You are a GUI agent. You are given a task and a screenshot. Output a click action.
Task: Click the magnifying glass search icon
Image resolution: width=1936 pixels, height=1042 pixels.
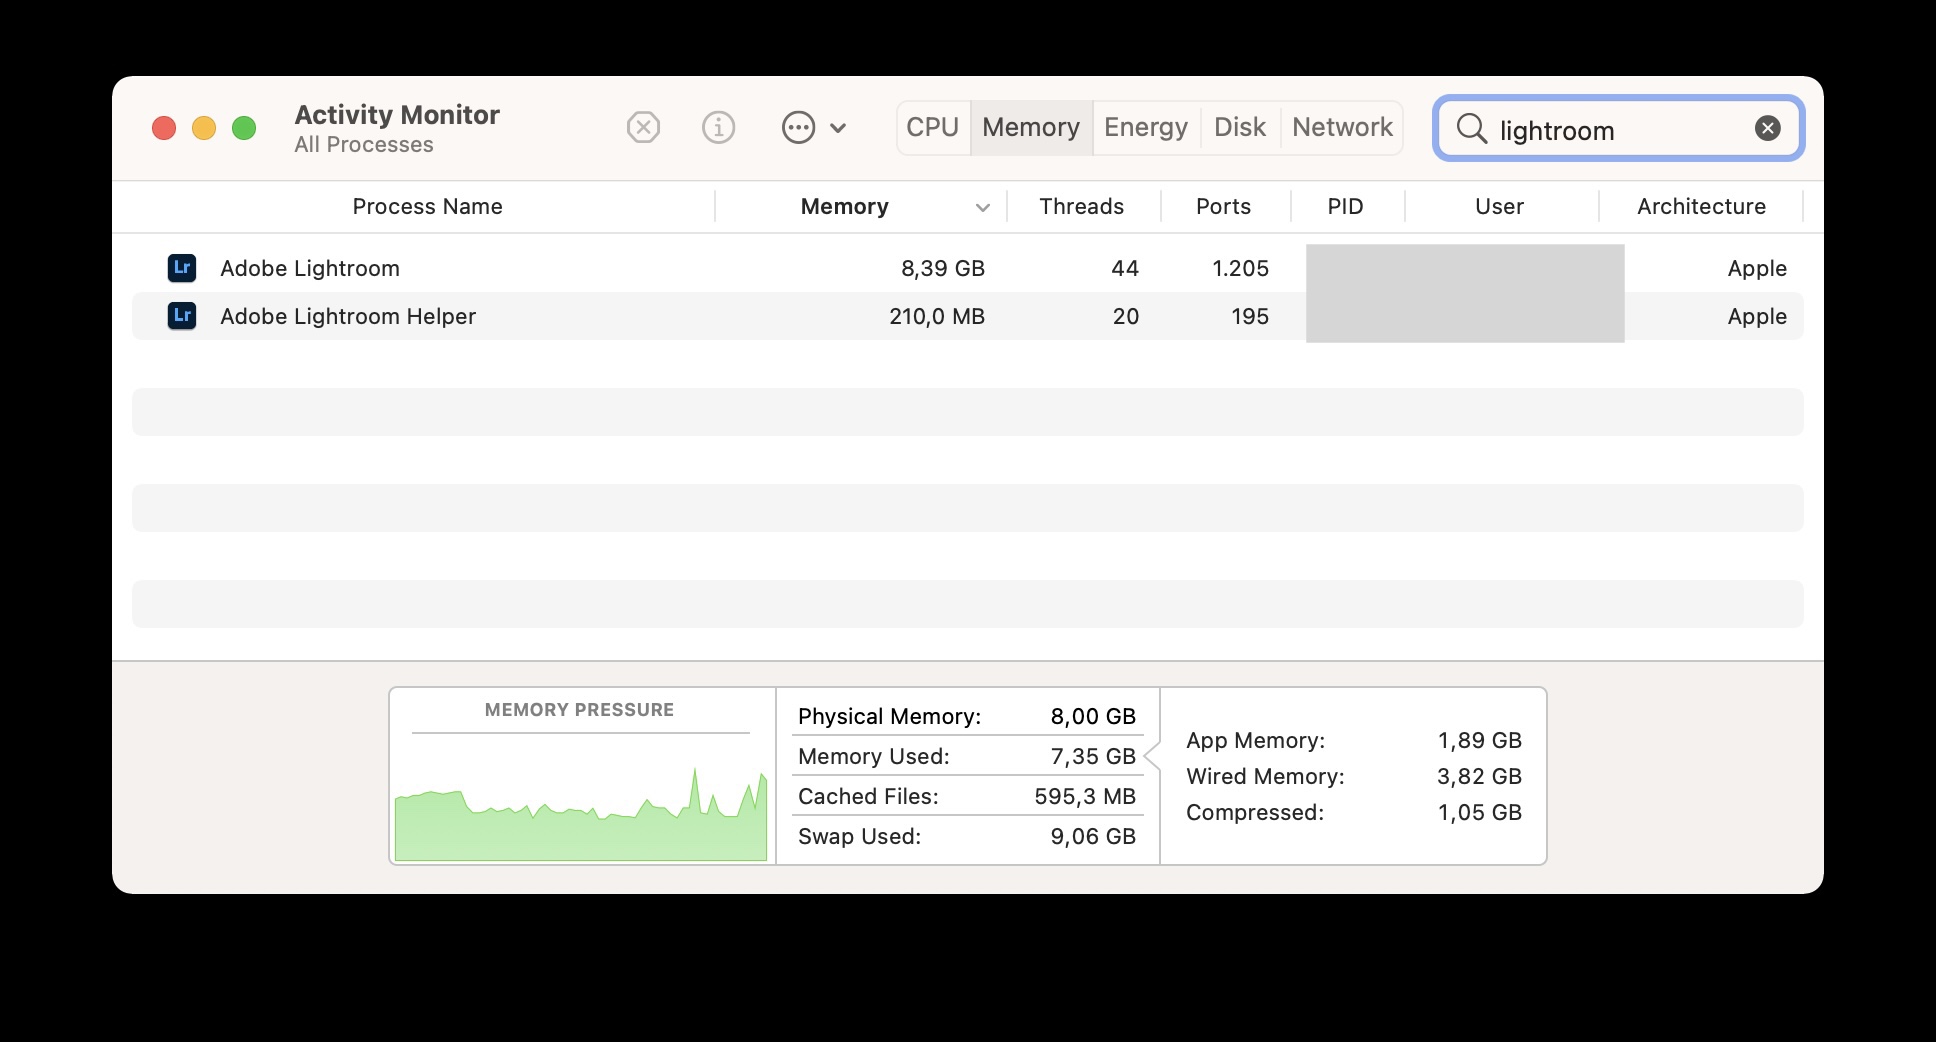click(1471, 128)
